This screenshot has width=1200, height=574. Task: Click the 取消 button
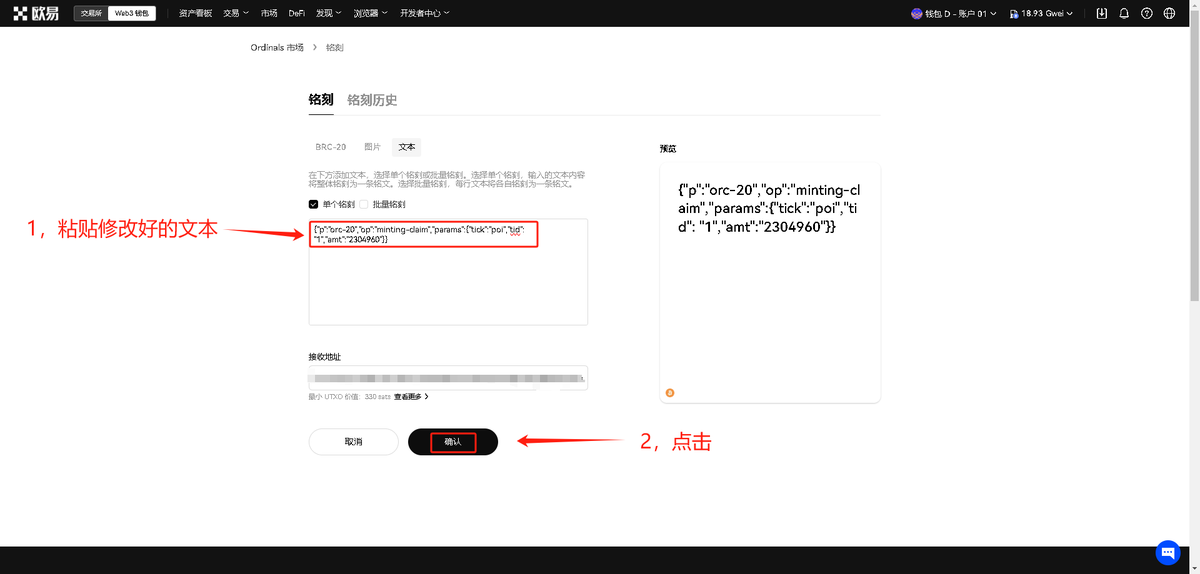(x=353, y=441)
